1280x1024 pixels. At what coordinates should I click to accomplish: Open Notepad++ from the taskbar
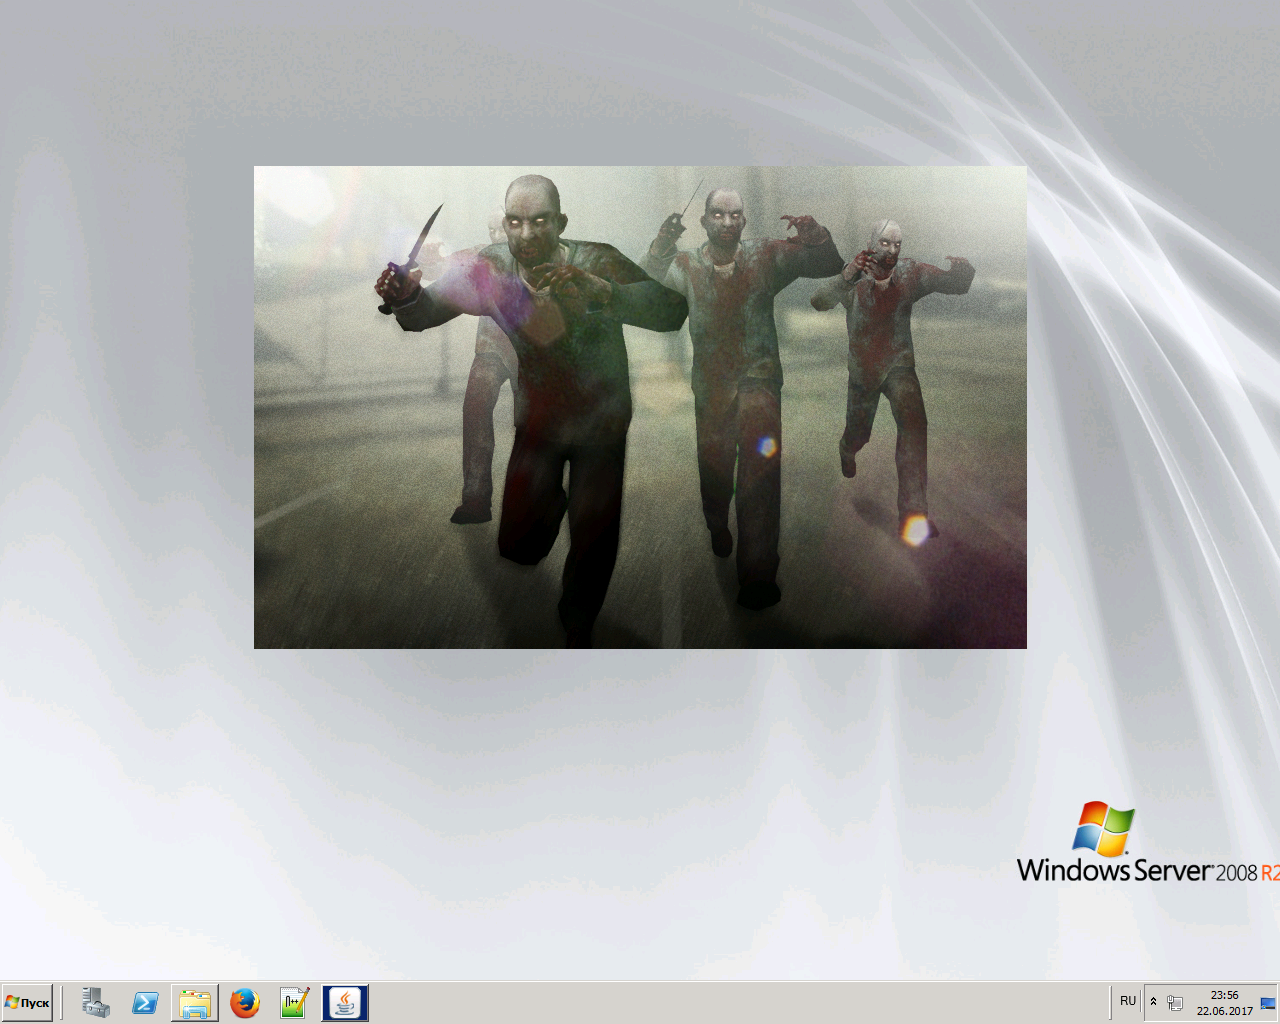(294, 1003)
